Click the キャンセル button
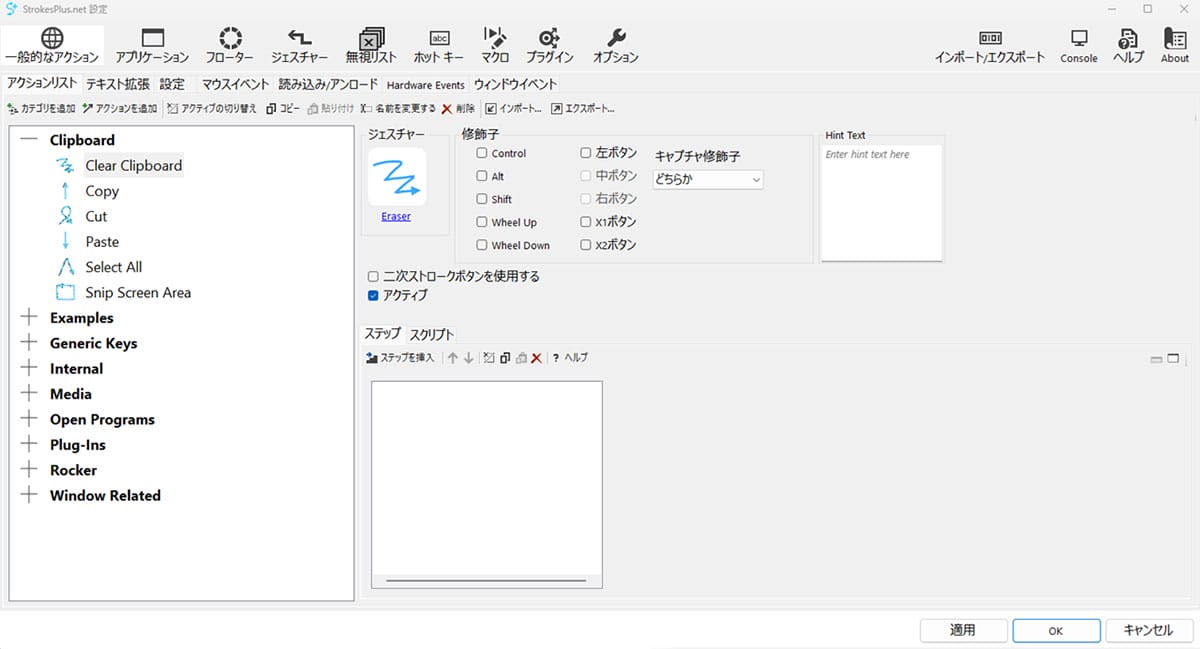This screenshot has height=649, width=1200. point(1148,631)
